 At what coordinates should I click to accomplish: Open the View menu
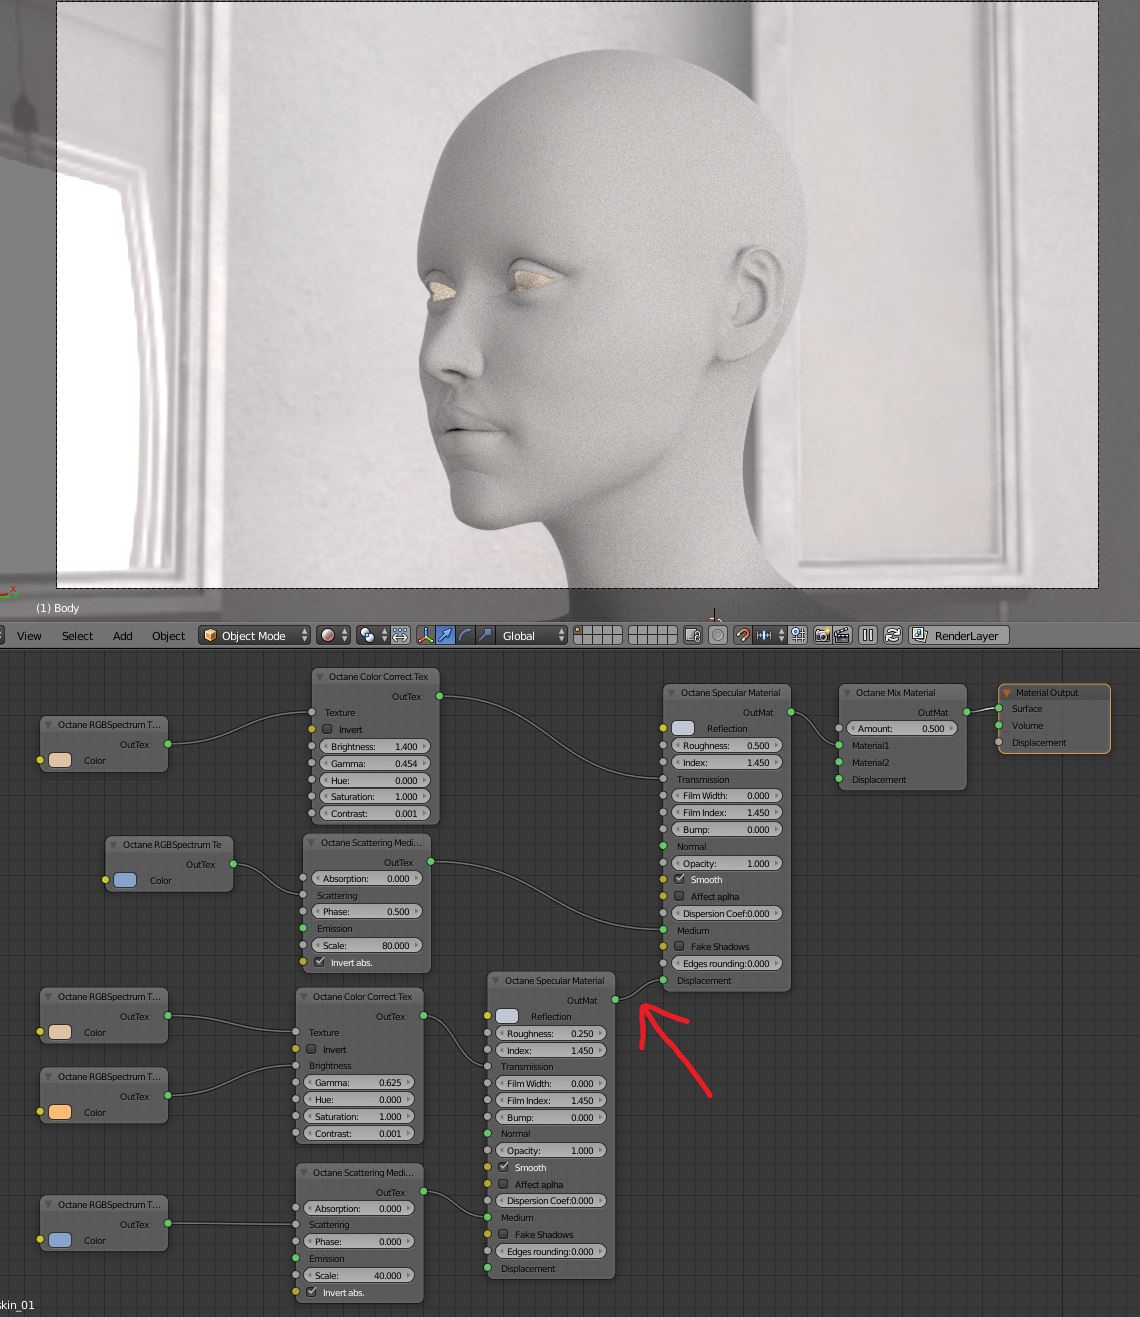click(29, 636)
